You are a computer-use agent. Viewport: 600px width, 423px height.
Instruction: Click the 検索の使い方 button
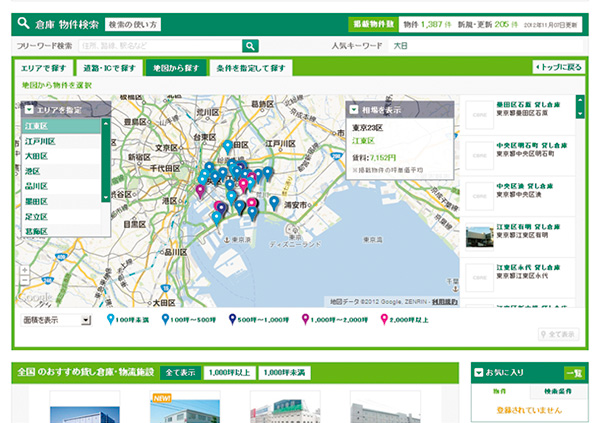click(x=132, y=23)
